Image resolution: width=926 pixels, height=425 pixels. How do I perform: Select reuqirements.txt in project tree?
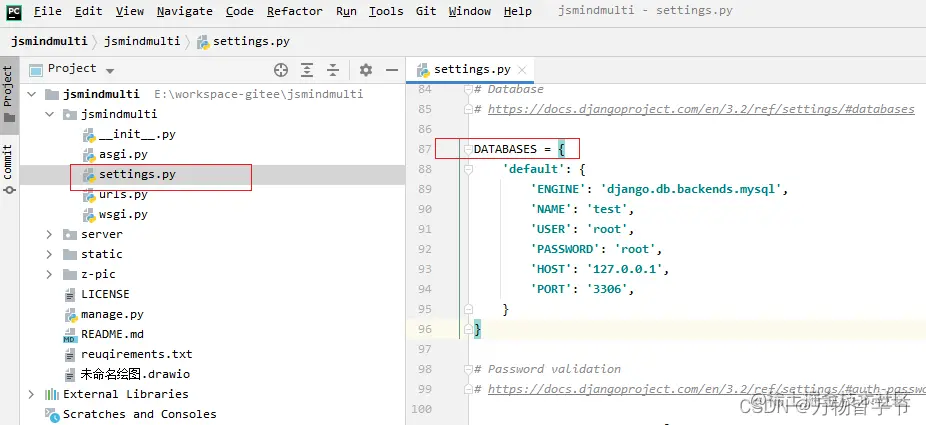click(136, 355)
